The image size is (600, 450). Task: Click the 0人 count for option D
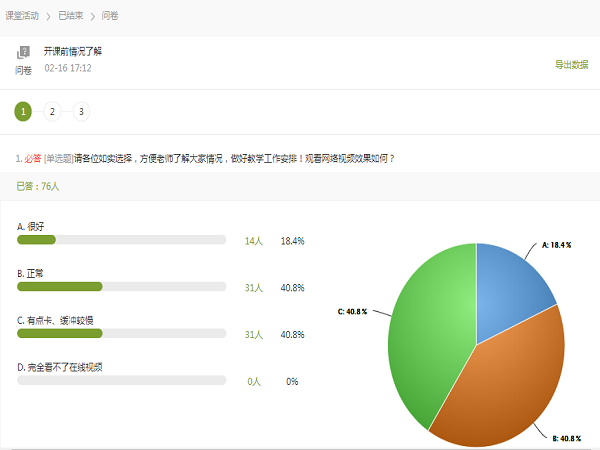[254, 382]
